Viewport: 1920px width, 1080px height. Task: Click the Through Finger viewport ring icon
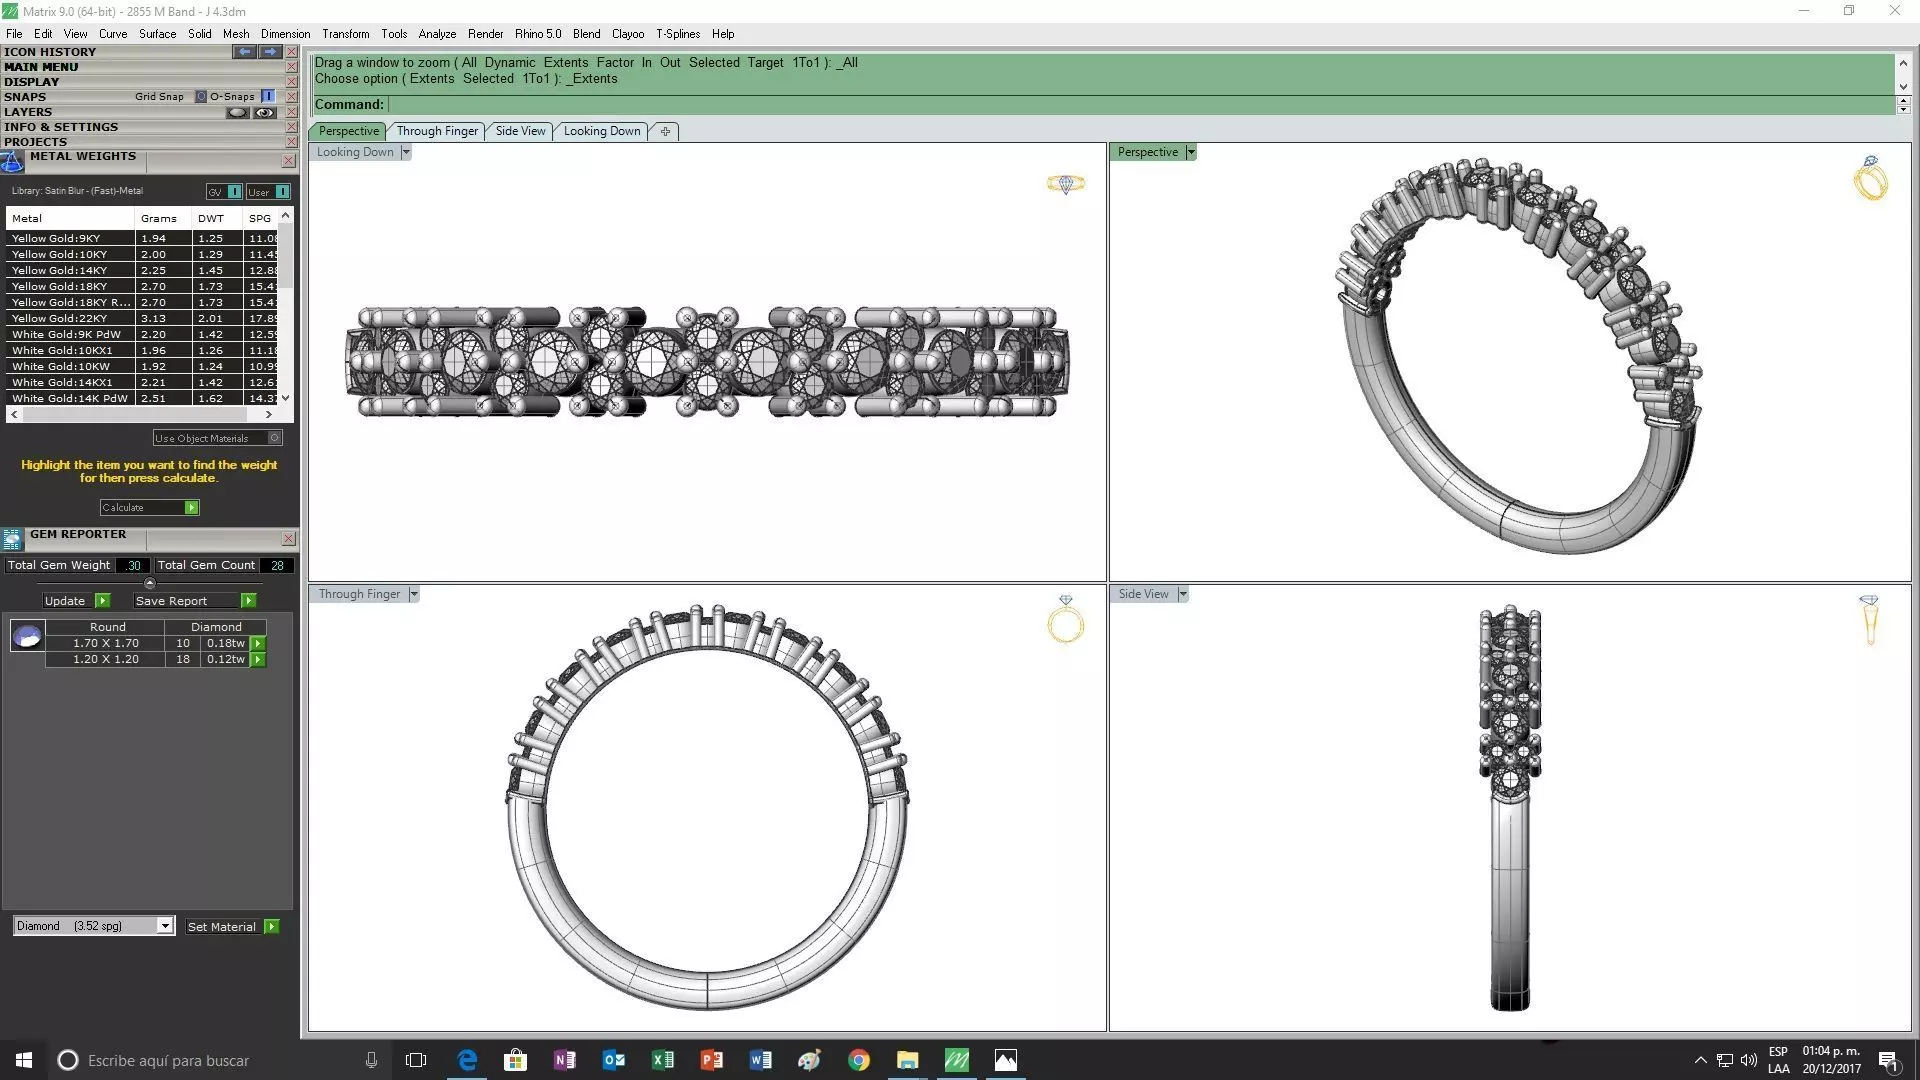pos(1065,619)
